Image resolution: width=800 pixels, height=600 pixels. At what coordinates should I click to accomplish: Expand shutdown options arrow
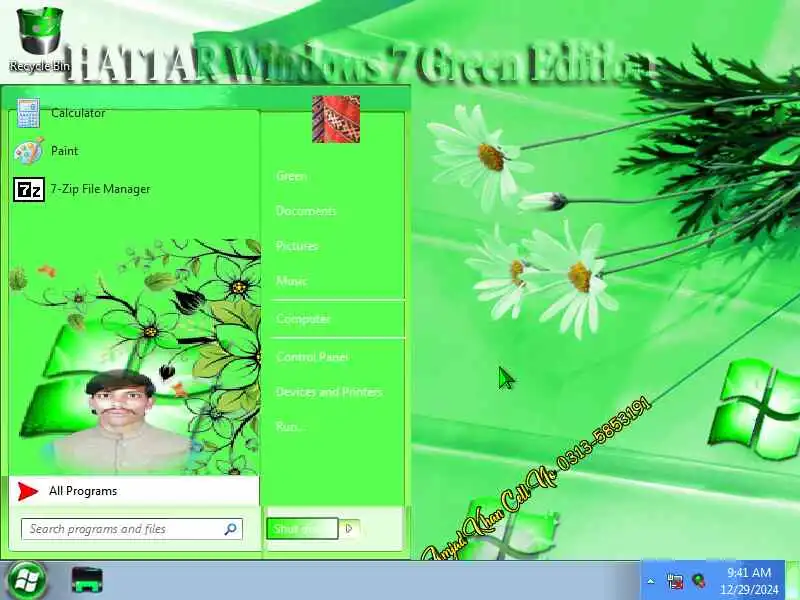(349, 529)
